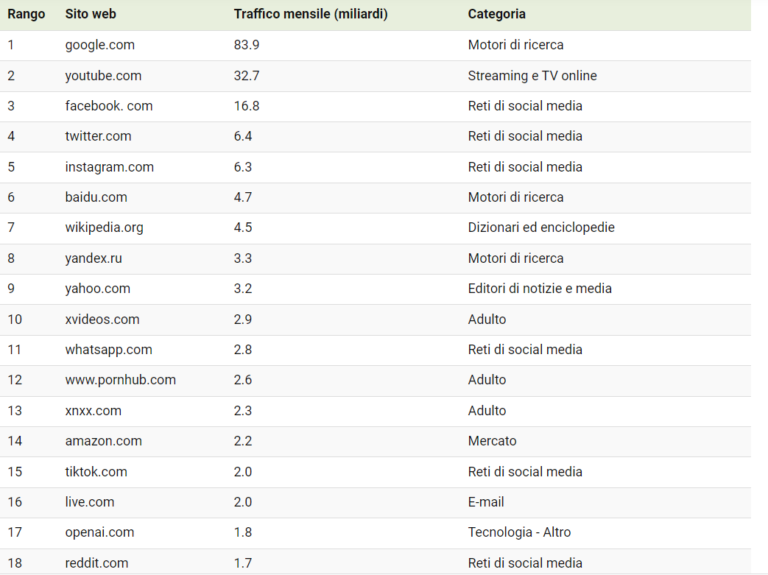The image size is (768, 575).
Task: Click the live.com entry
Action: click(x=90, y=502)
